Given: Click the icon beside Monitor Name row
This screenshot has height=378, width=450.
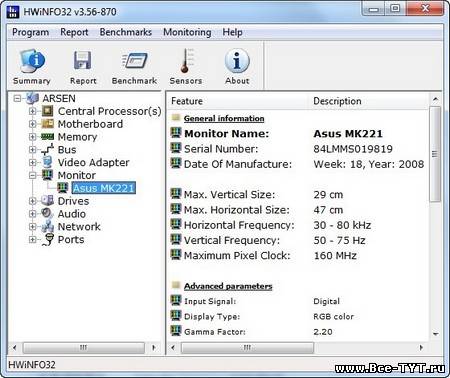Looking at the screenshot, I should [x=176, y=133].
